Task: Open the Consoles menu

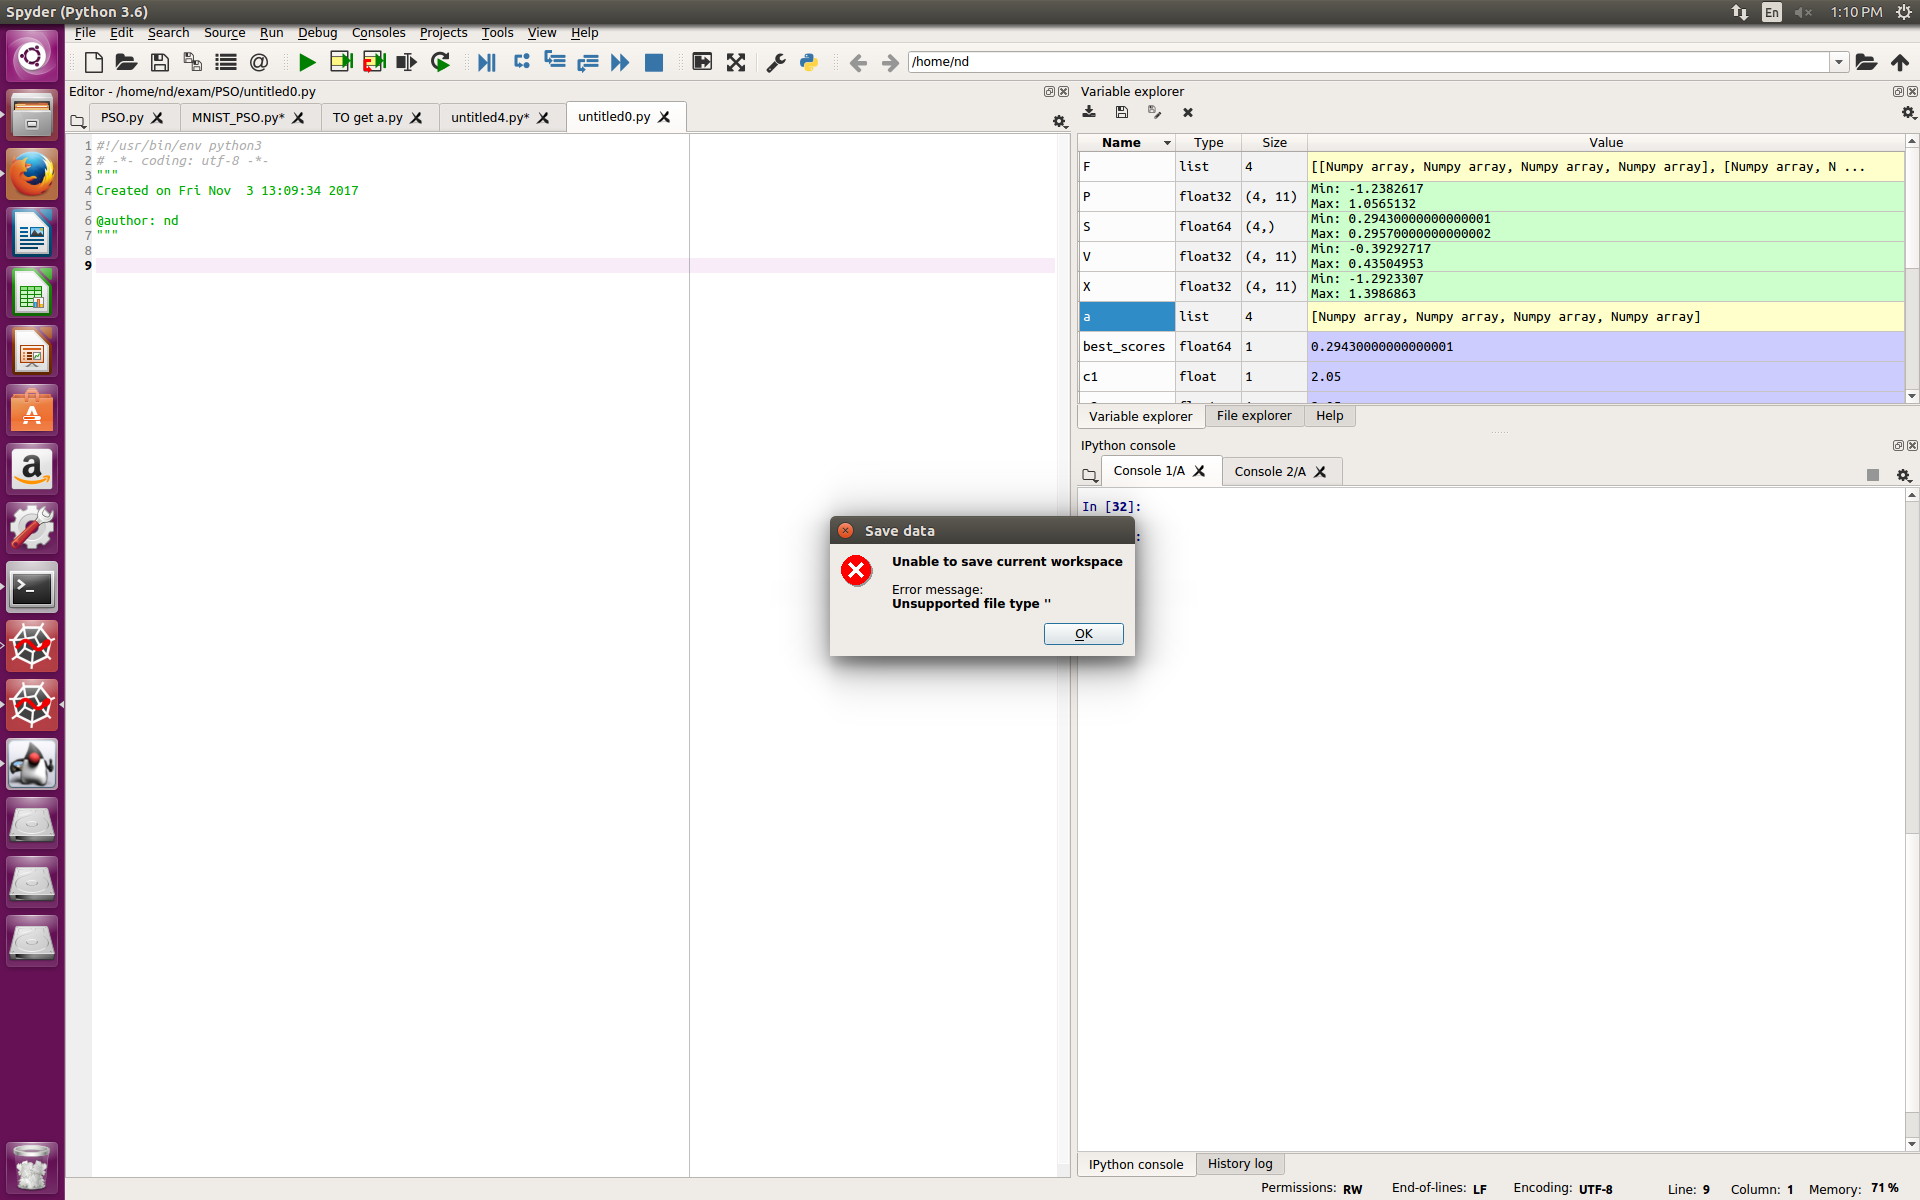Action: (x=378, y=32)
